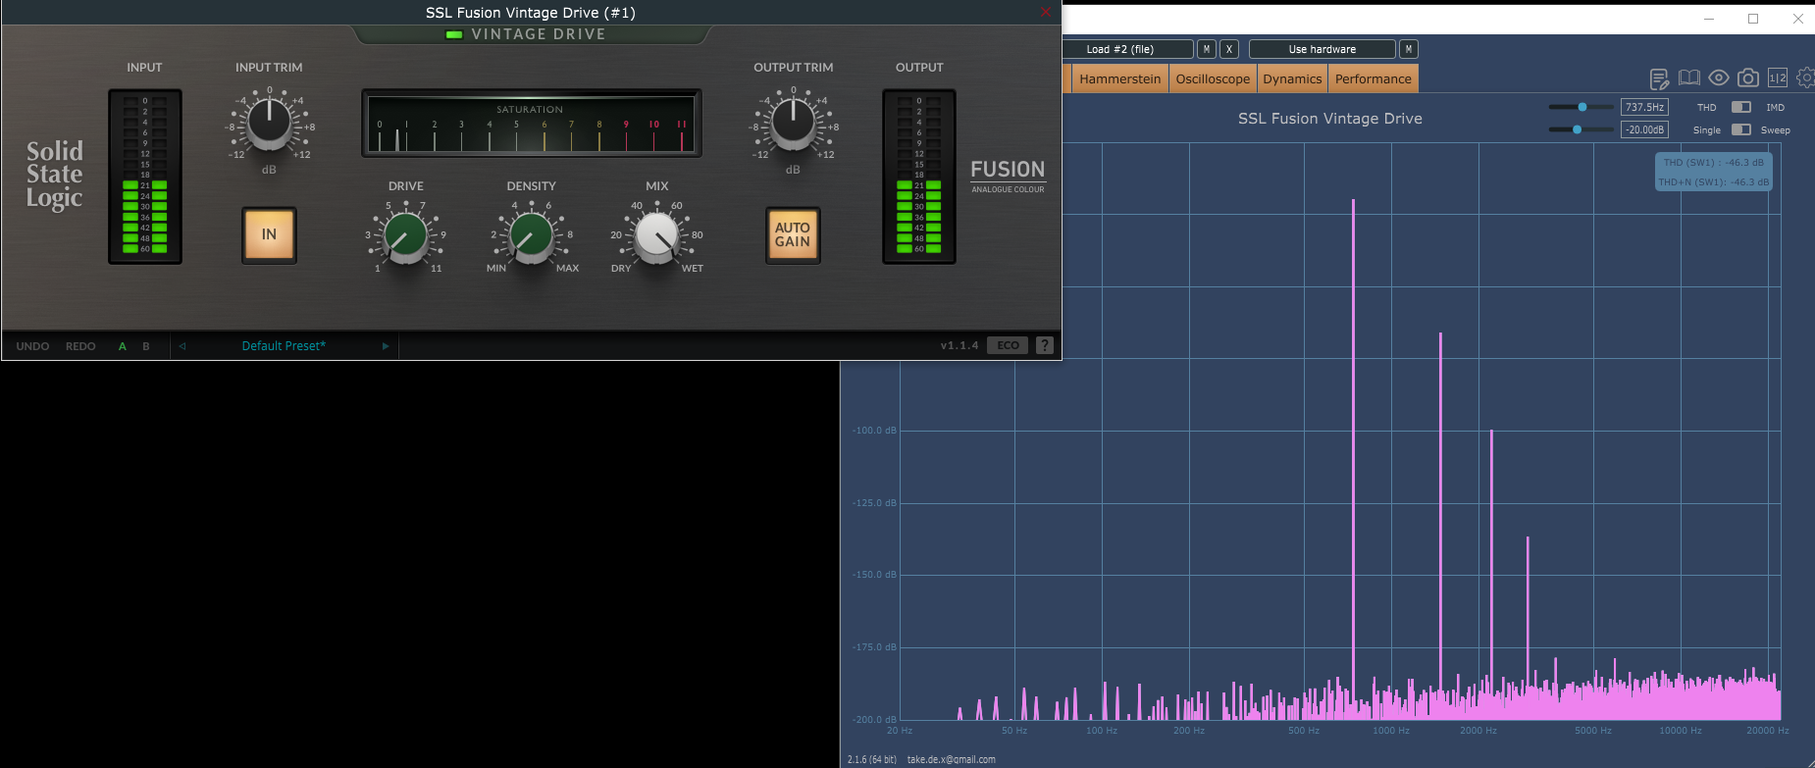Click the v1.1.4 version text

[x=959, y=346]
